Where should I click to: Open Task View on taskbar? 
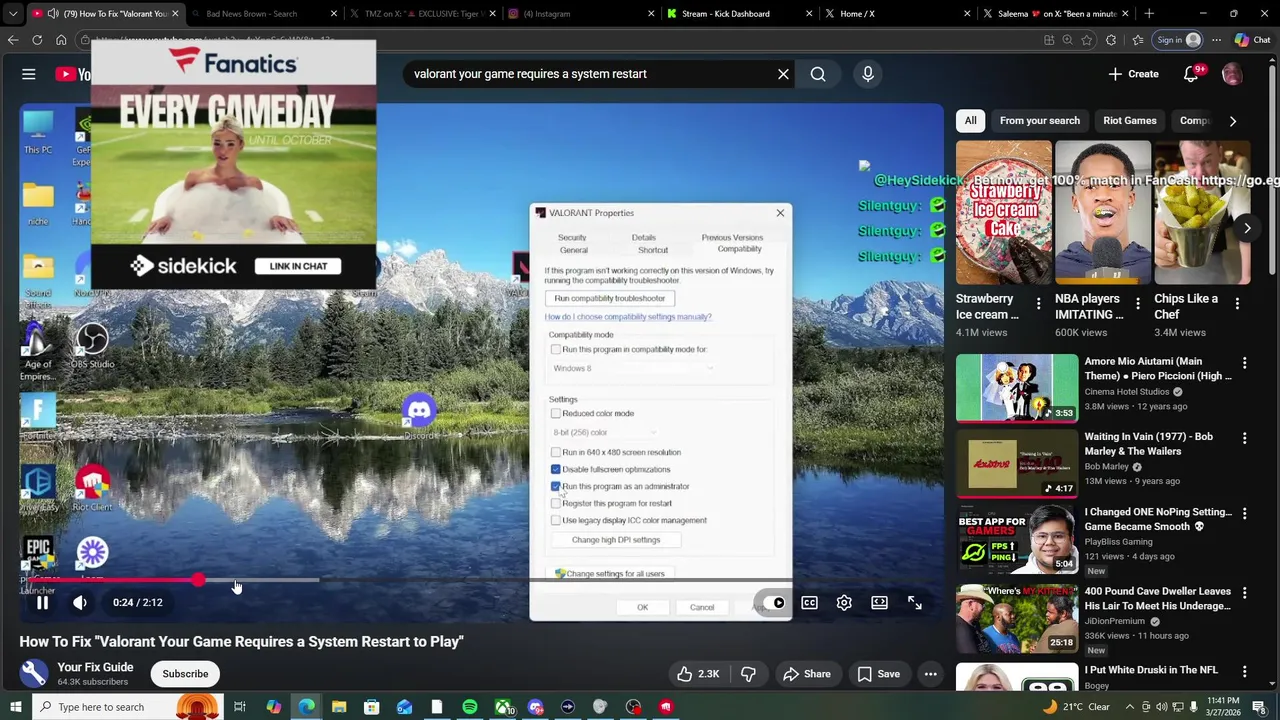(x=240, y=707)
